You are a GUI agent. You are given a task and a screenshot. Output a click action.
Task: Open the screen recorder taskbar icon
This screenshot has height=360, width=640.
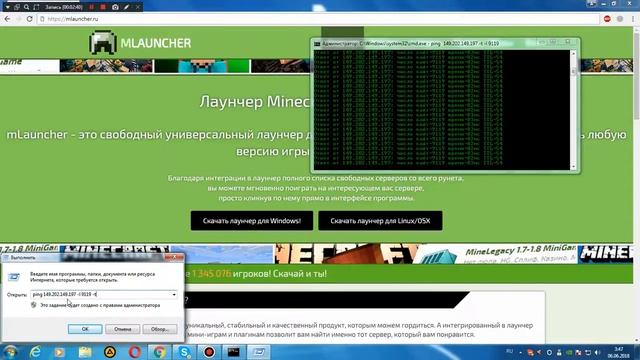point(209,352)
